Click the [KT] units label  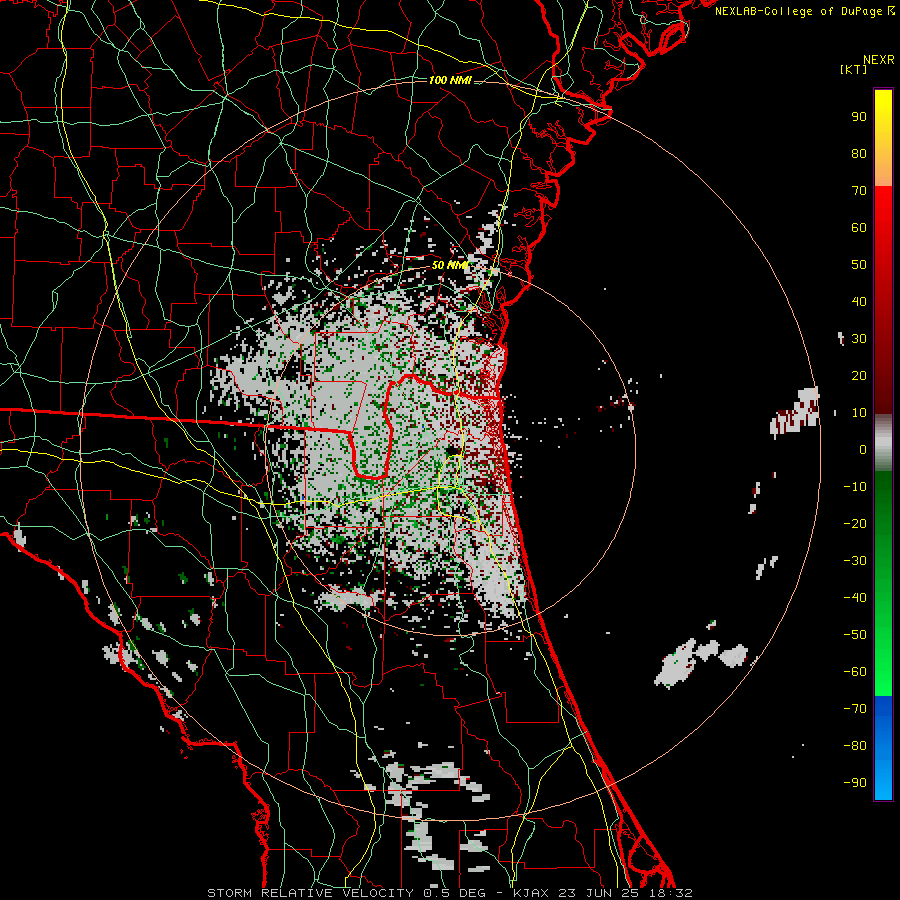pyautogui.click(x=854, y=69)
